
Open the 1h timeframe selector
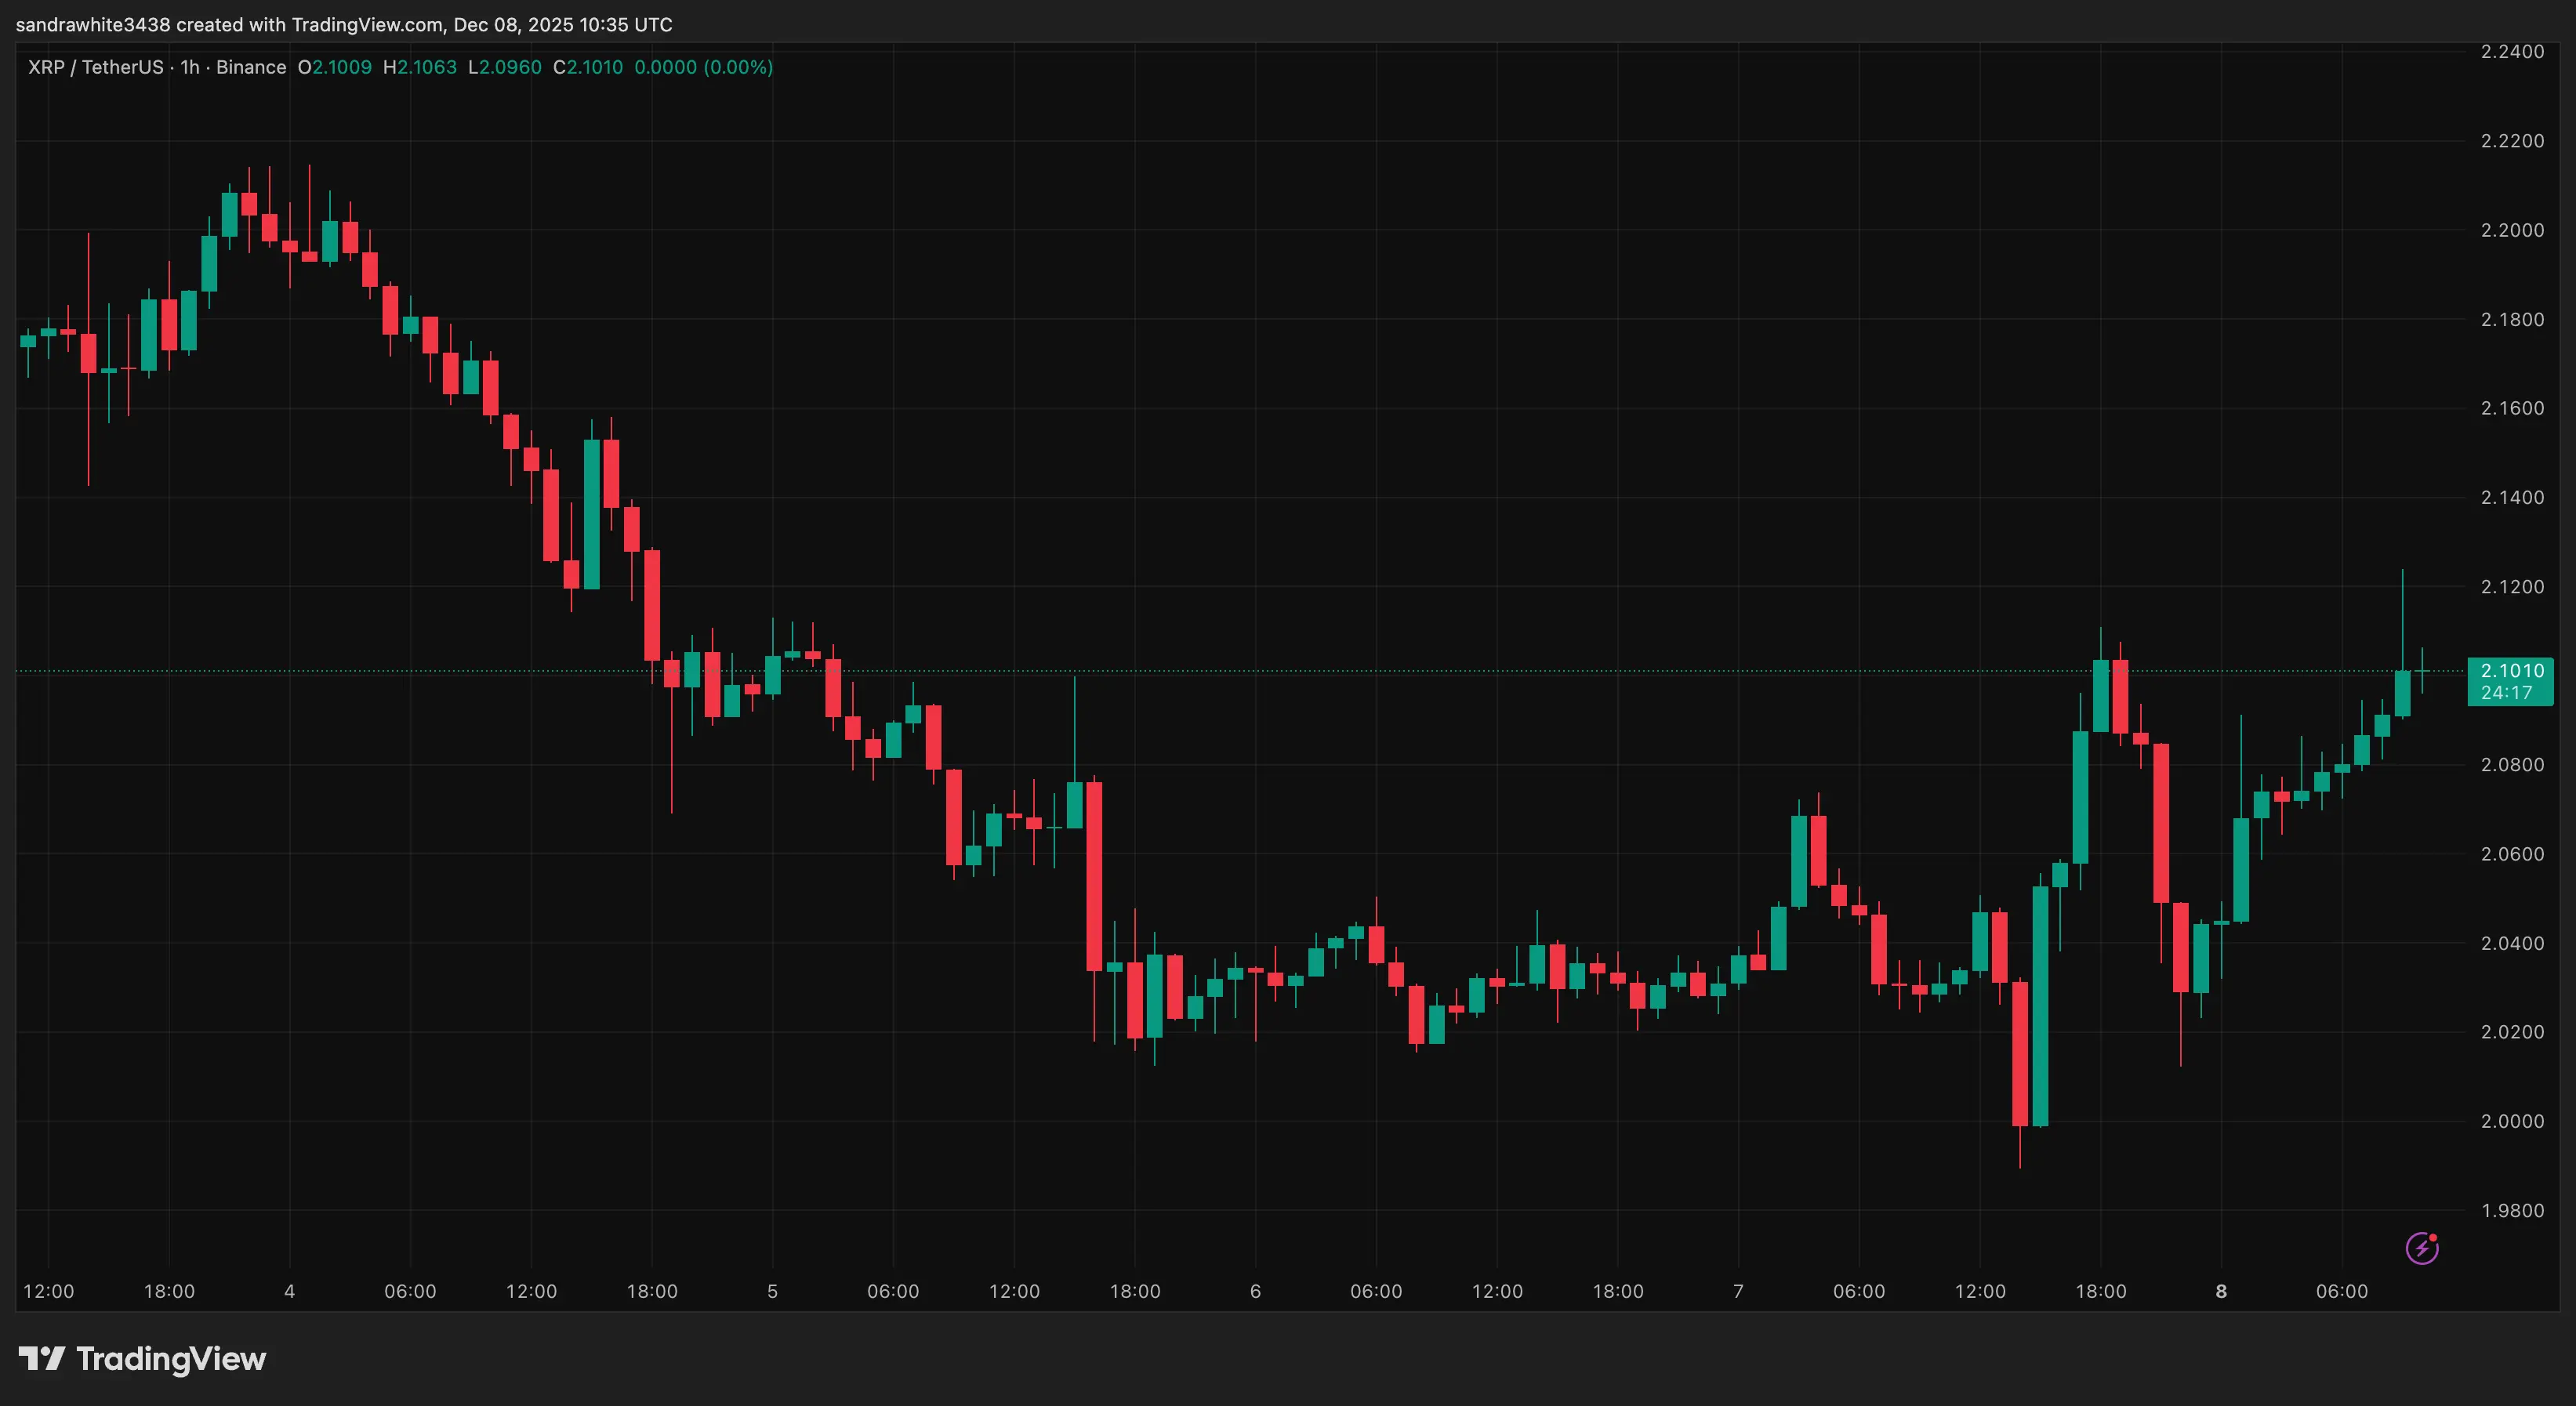[191, 67]
